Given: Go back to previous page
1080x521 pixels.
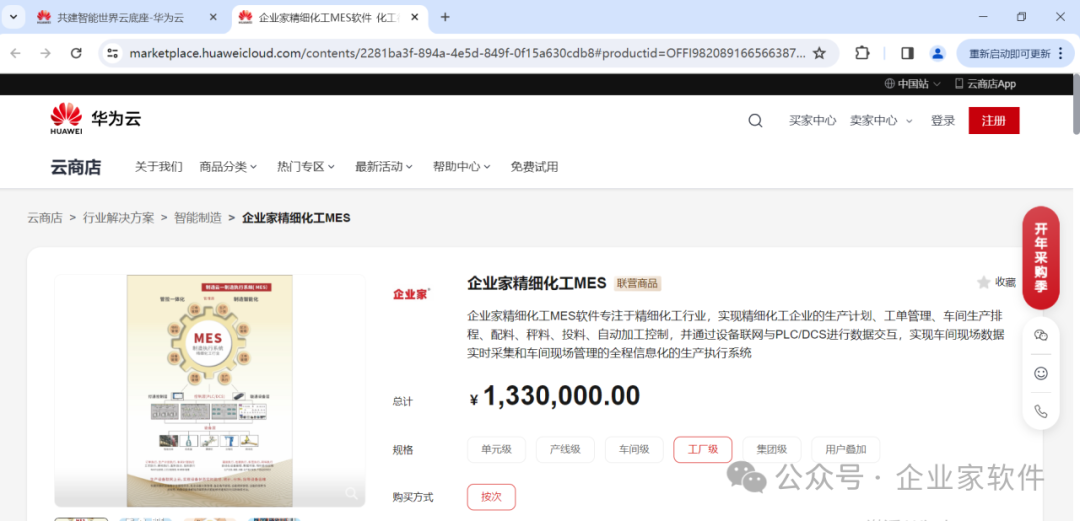Looking at the screenshot, I should [15, 53].
